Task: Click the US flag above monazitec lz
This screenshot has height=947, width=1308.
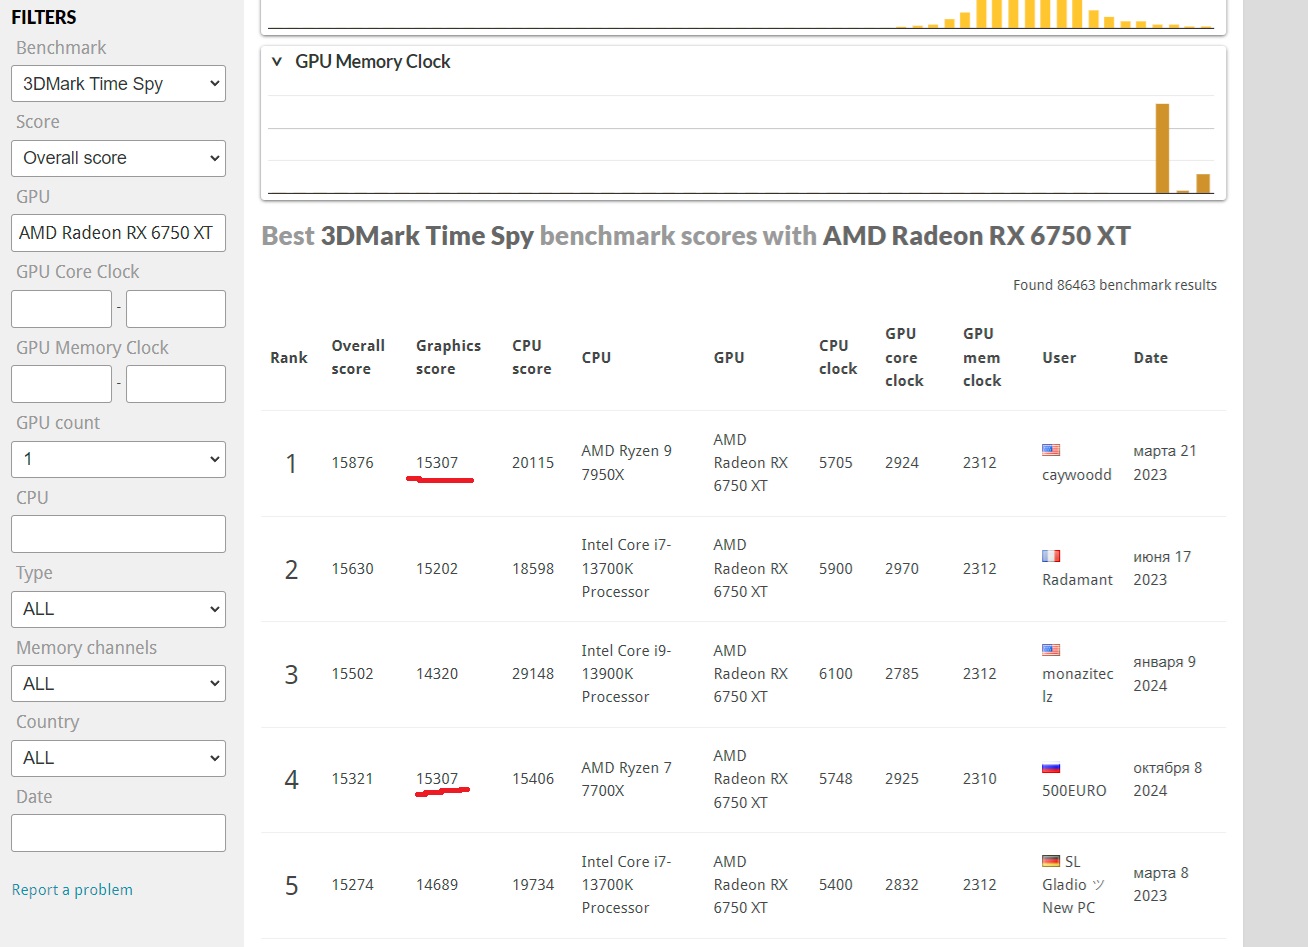Action: click(1051, 650)
